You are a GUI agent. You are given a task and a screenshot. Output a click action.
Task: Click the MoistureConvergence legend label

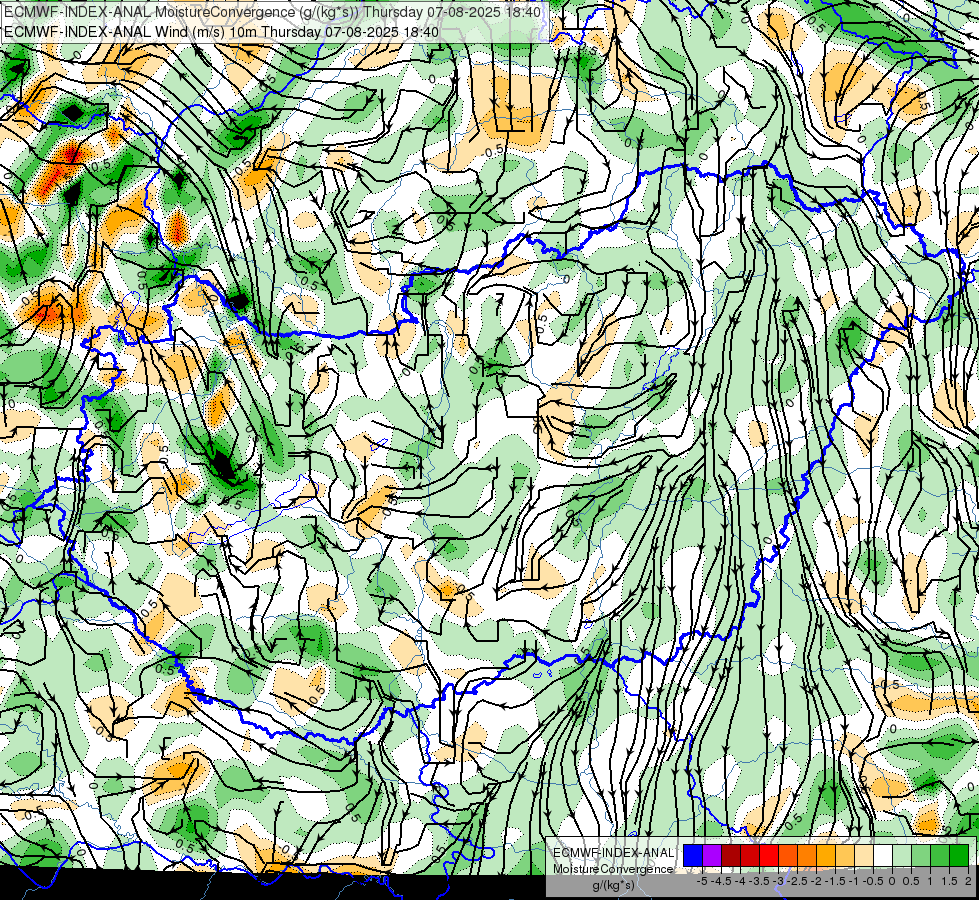[613, 869]
